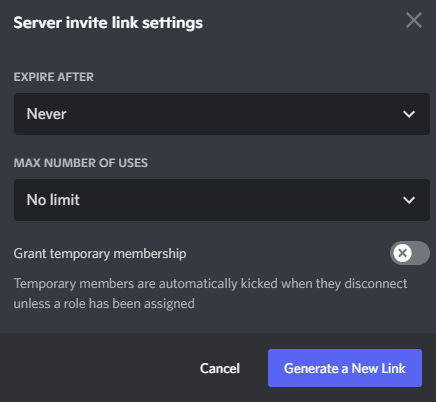Click Generate a New Link button
The height and width of the screenshot is (402, 436).
(x=345, y=368)
